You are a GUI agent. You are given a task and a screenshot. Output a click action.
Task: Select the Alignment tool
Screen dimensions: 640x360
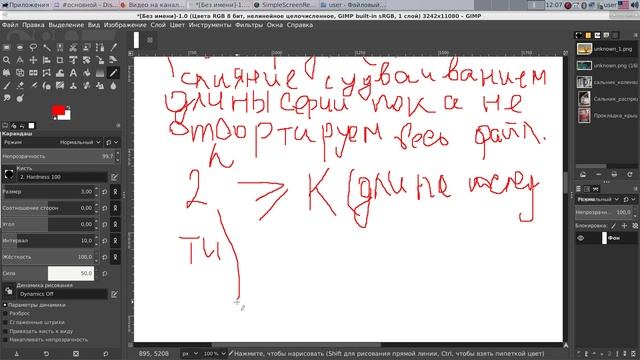coord(47,60)
